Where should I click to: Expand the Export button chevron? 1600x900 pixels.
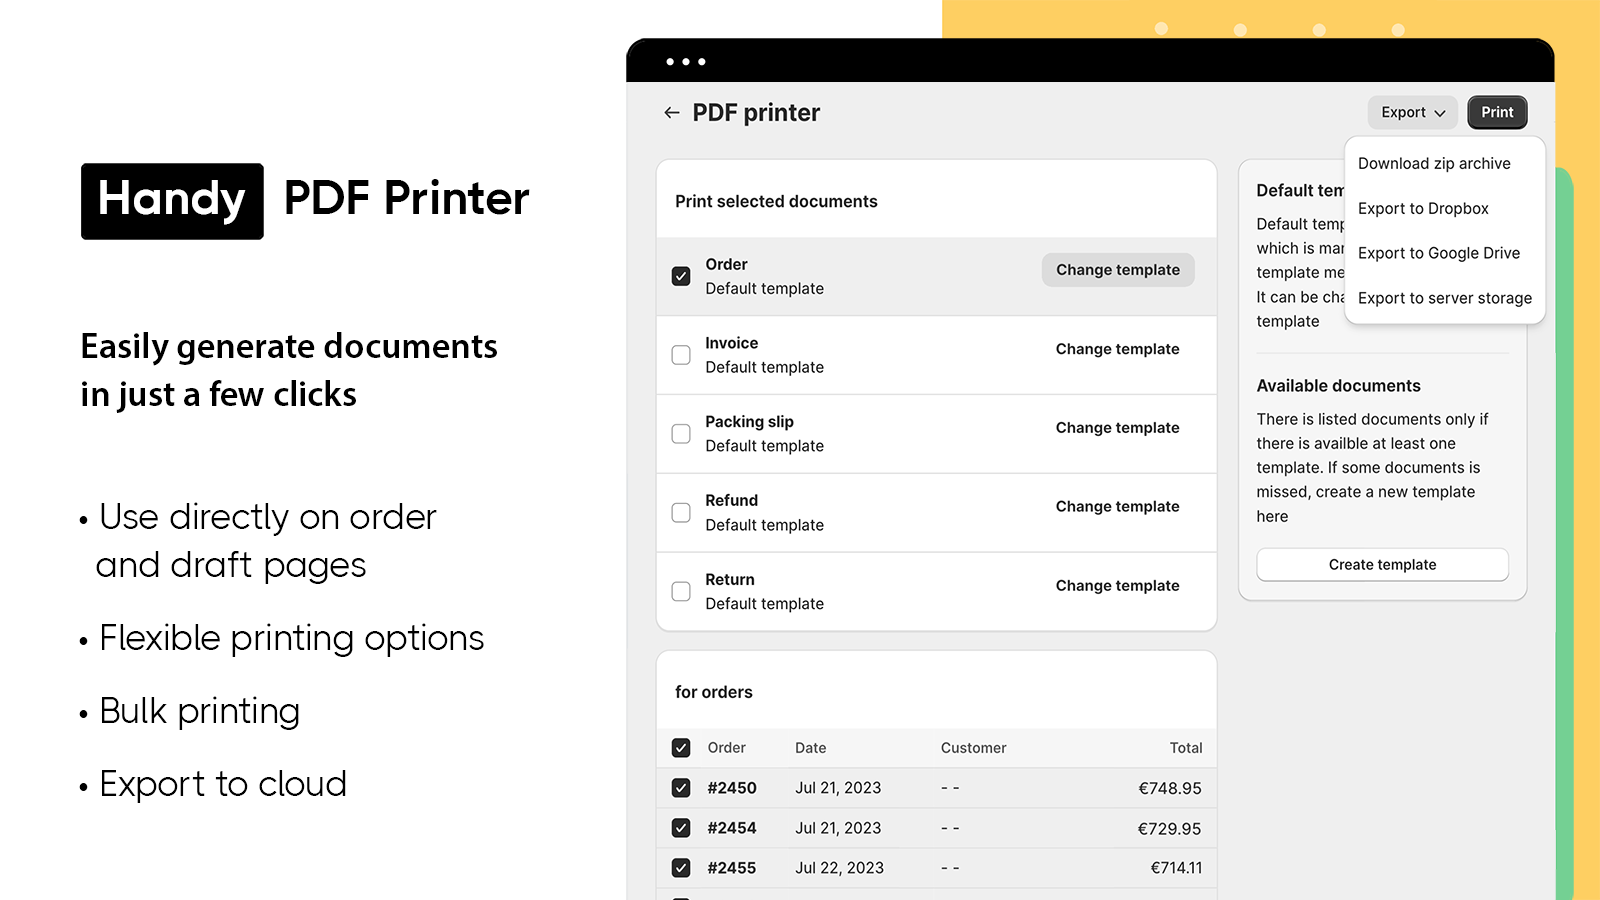pos(1441,113)
